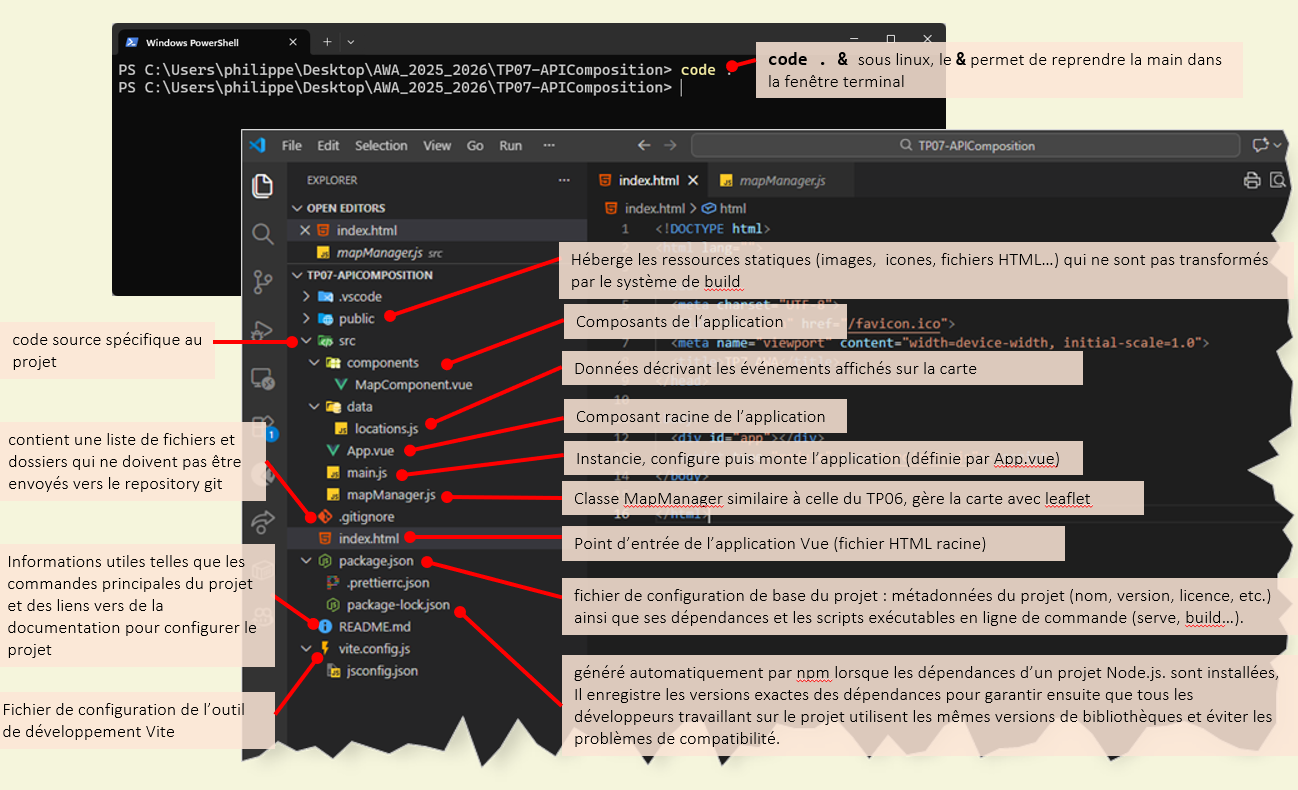Open the Search view in the activity bar
The width and height of the screenshot is (1298, 790).
click(262, 234)
